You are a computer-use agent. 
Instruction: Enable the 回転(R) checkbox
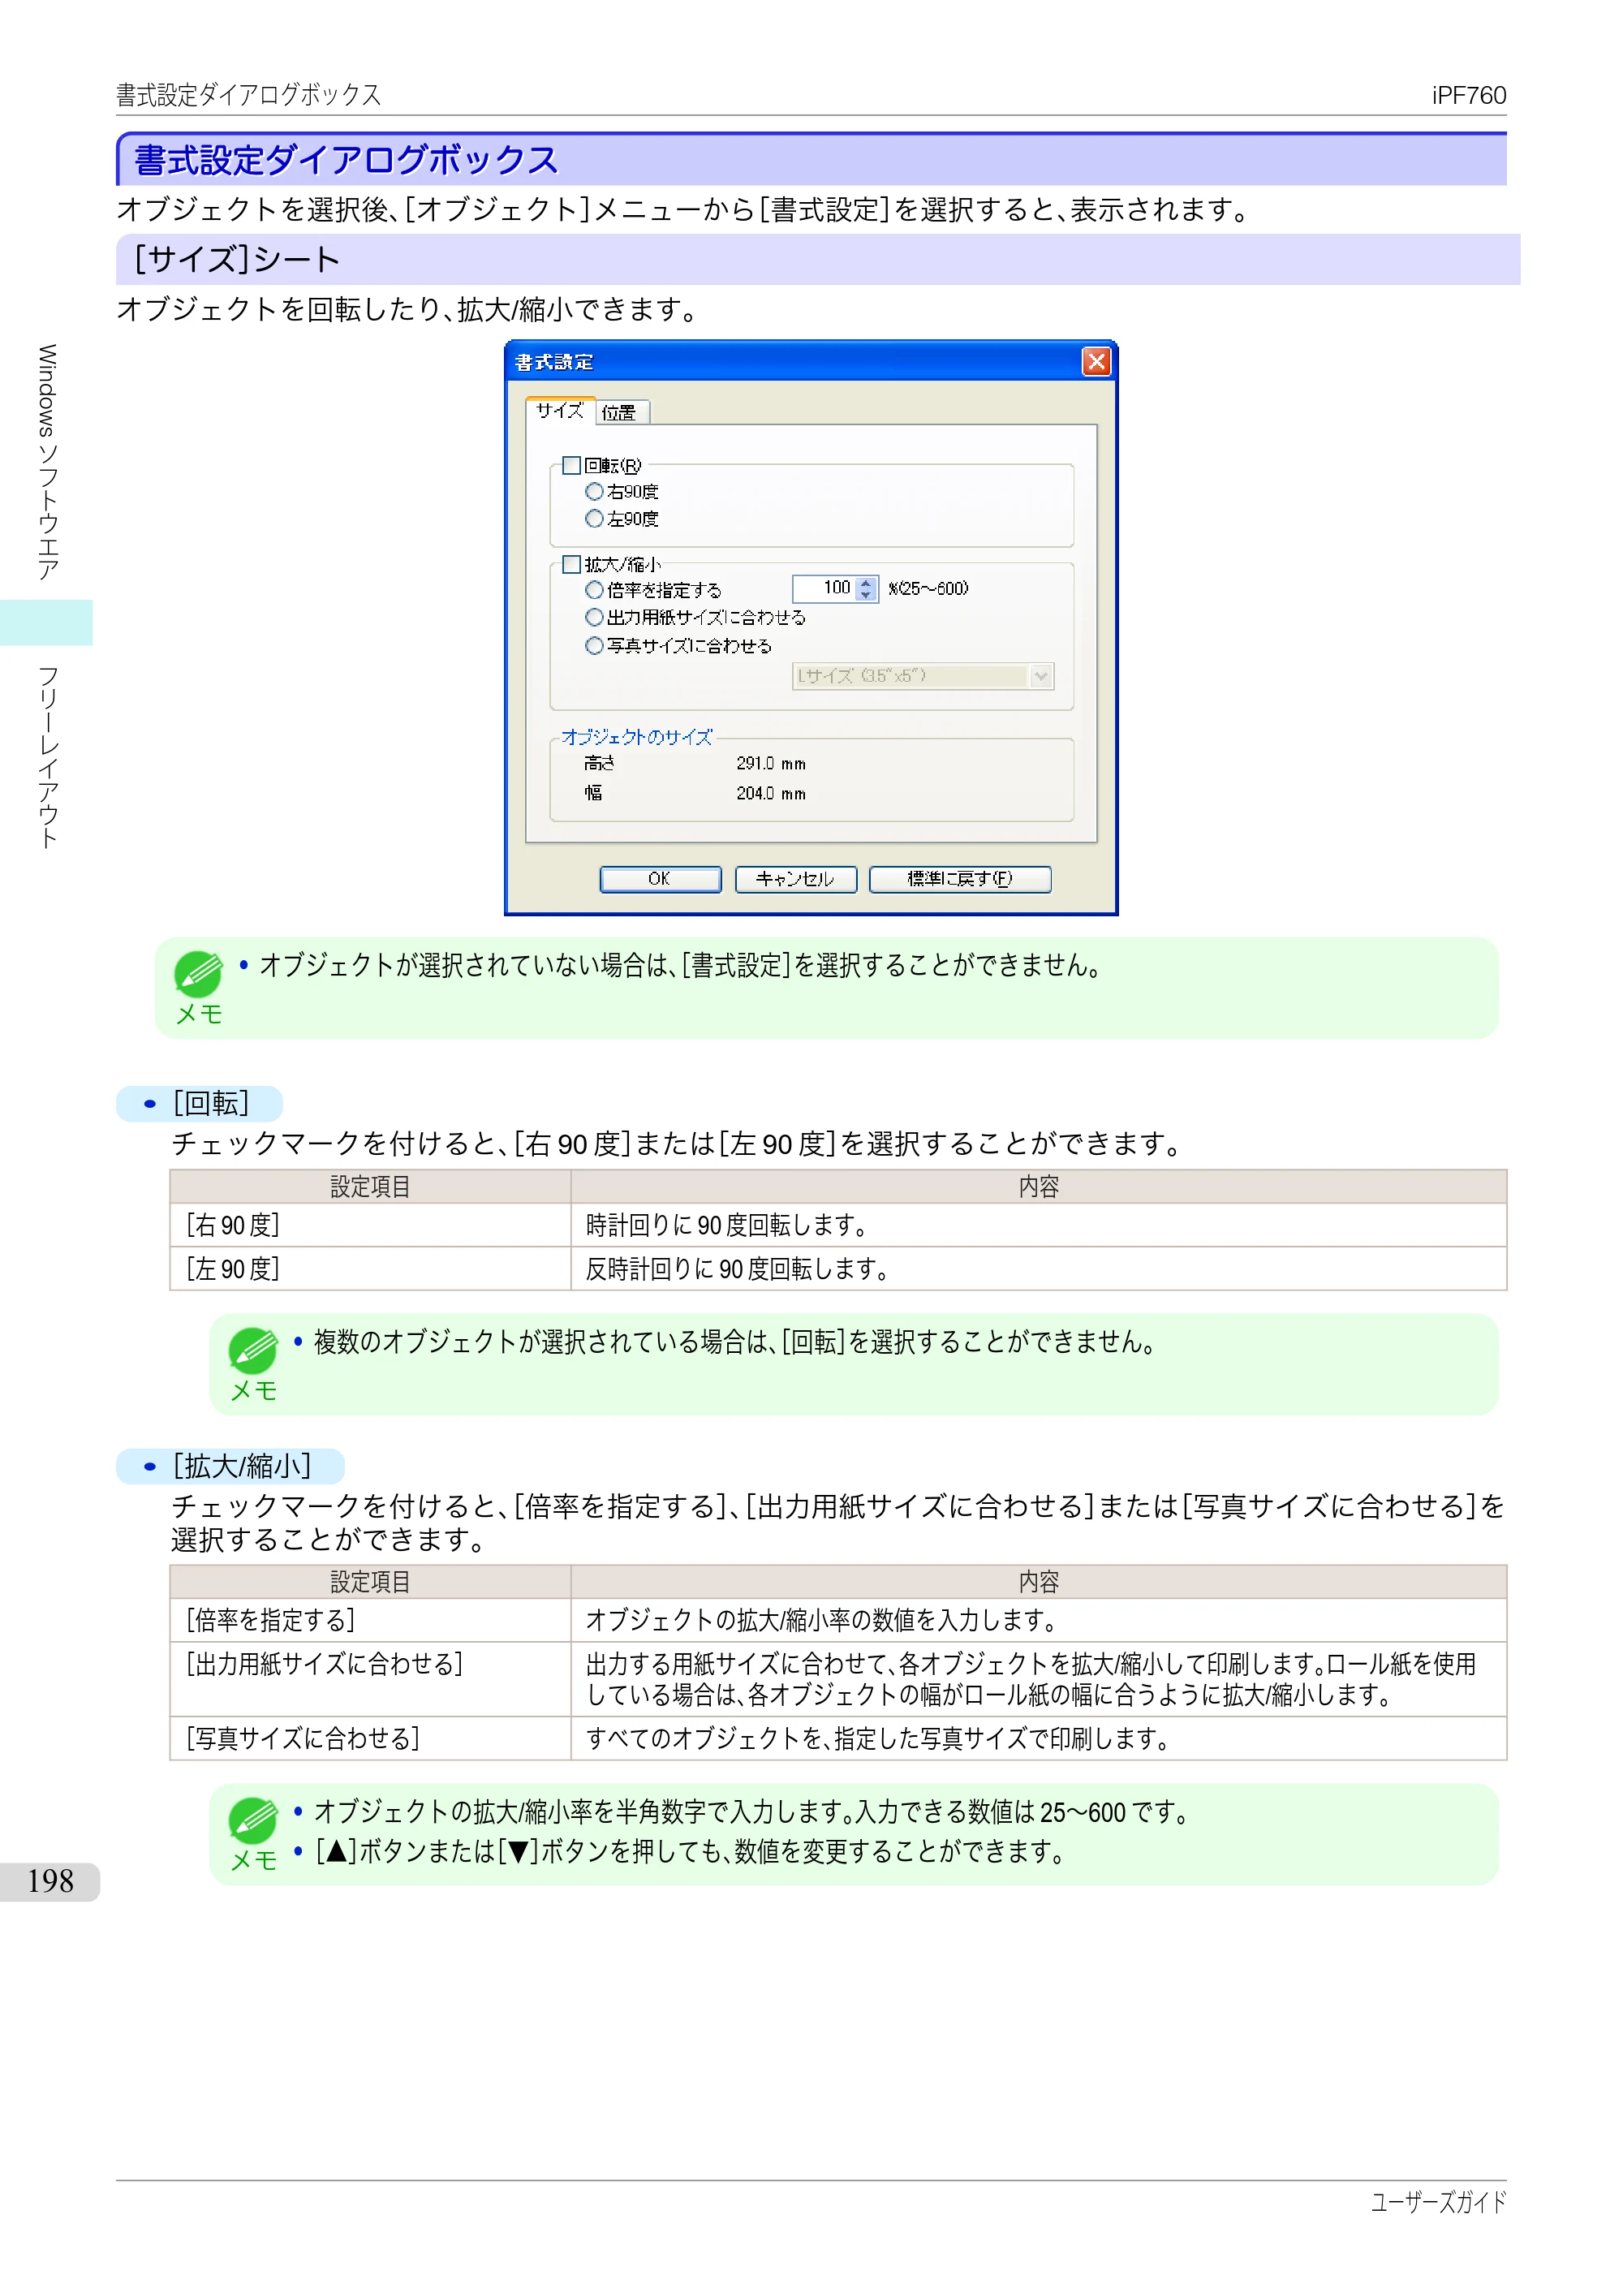pyautogui.click(x=571, y=465)
